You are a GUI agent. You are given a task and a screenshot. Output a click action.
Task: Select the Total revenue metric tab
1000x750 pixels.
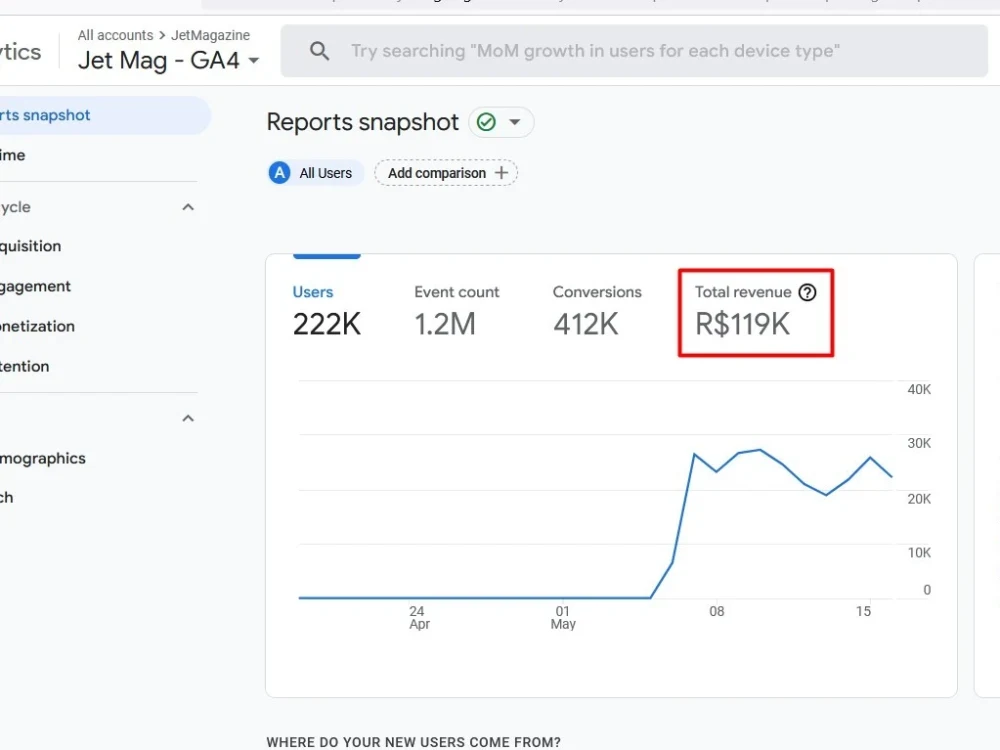point(756,312)
